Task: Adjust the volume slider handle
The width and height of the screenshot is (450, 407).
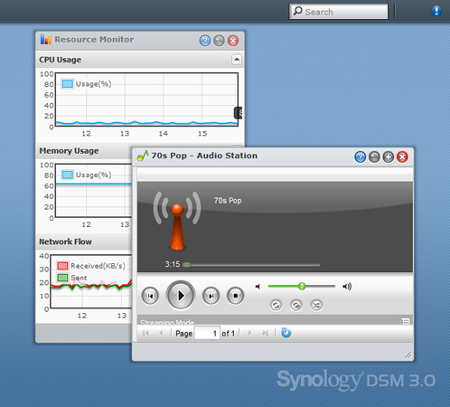Action: coord(302,286)
